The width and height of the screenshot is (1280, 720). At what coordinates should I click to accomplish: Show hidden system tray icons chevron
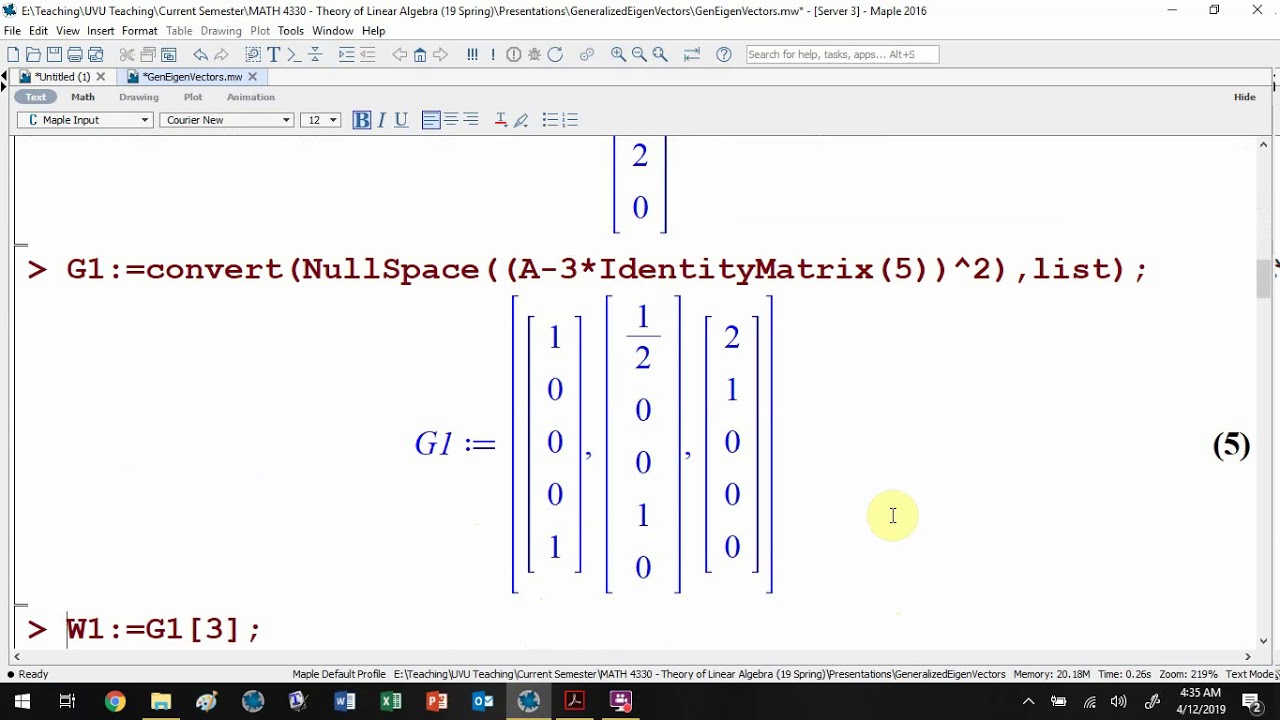click(x=1028, y=701)
